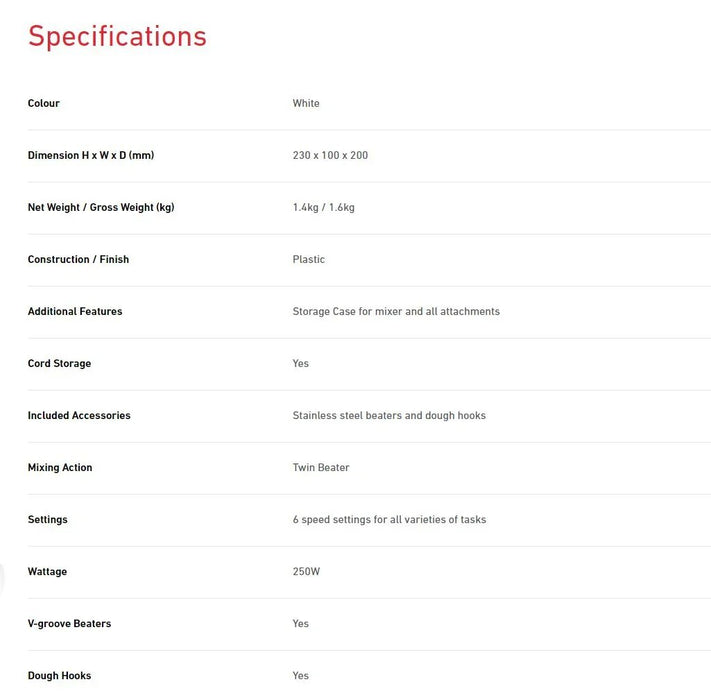Click the Net Weight / Gross Weight label
The image size is (711, 700).
pos(101,208)
